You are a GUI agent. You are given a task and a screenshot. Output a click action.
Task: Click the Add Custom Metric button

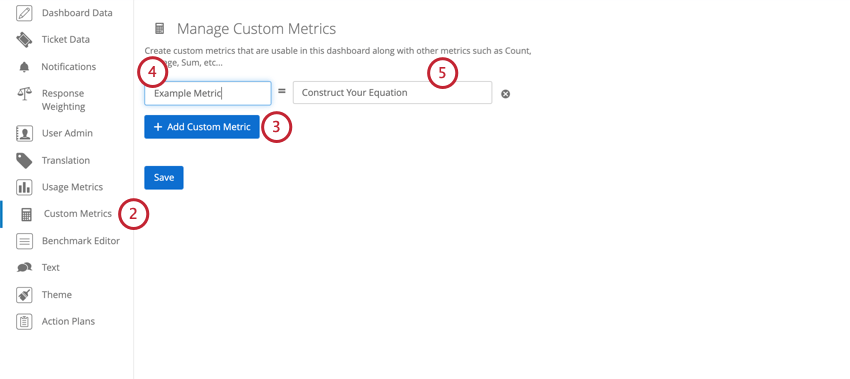(202, 127)
